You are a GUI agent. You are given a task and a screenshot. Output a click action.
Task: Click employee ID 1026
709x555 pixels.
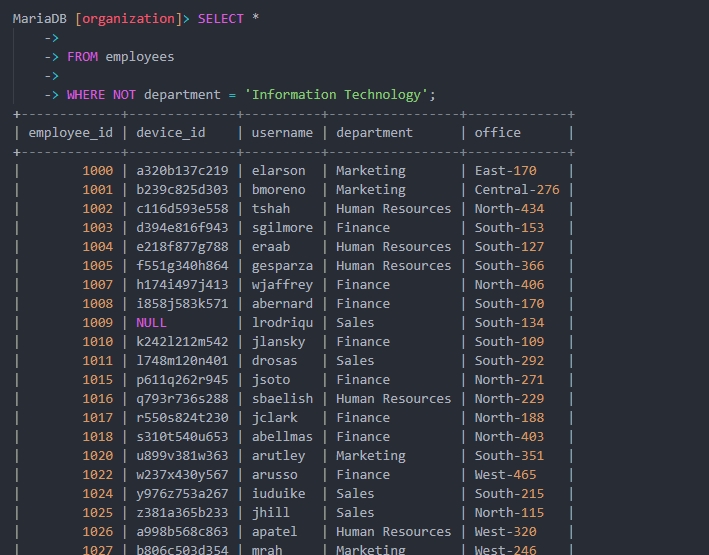98,532
